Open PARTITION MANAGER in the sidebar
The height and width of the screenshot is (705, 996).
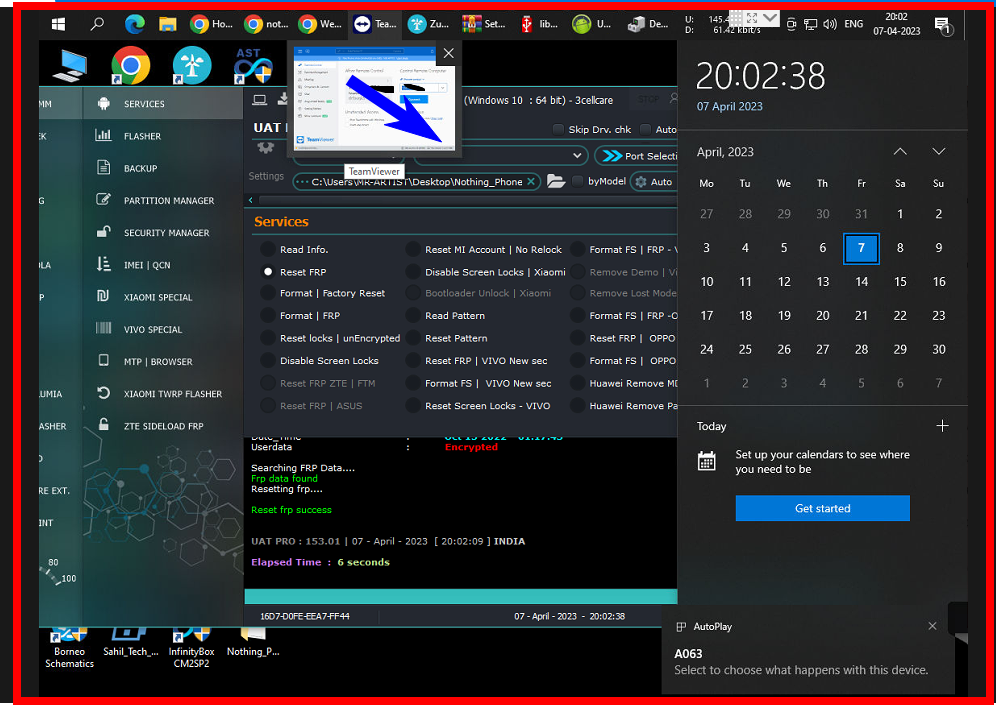(x=163, y=200)
